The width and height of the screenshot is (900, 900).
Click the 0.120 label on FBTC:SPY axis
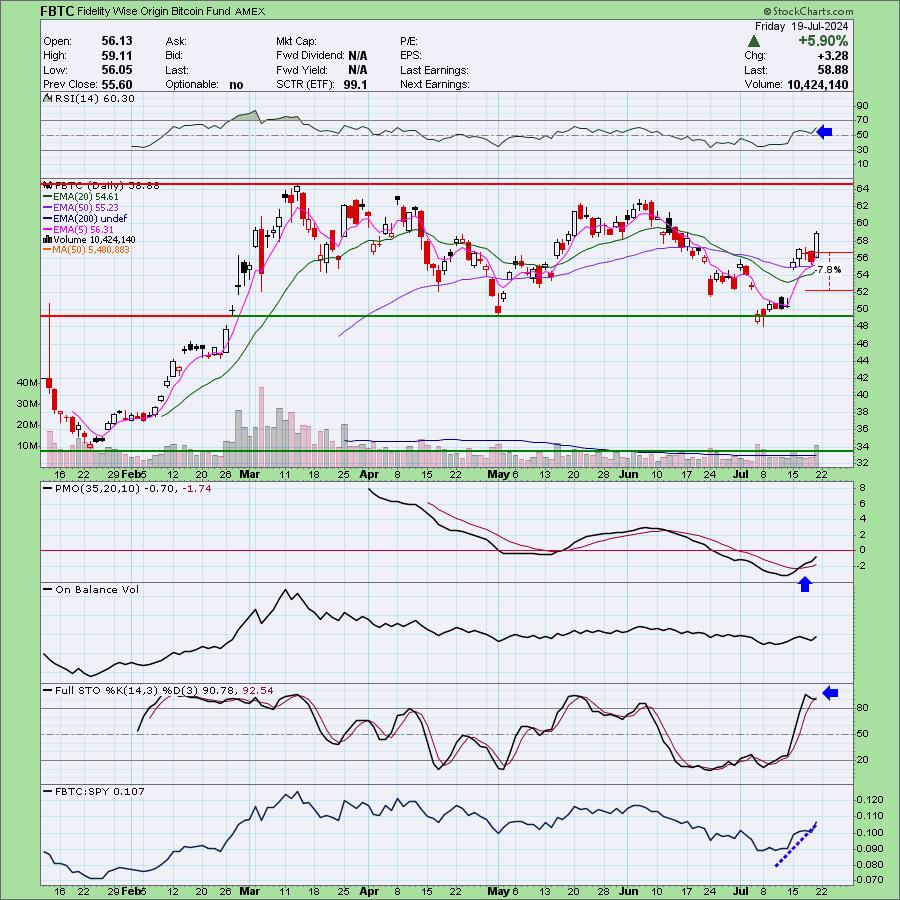point(870,800)
